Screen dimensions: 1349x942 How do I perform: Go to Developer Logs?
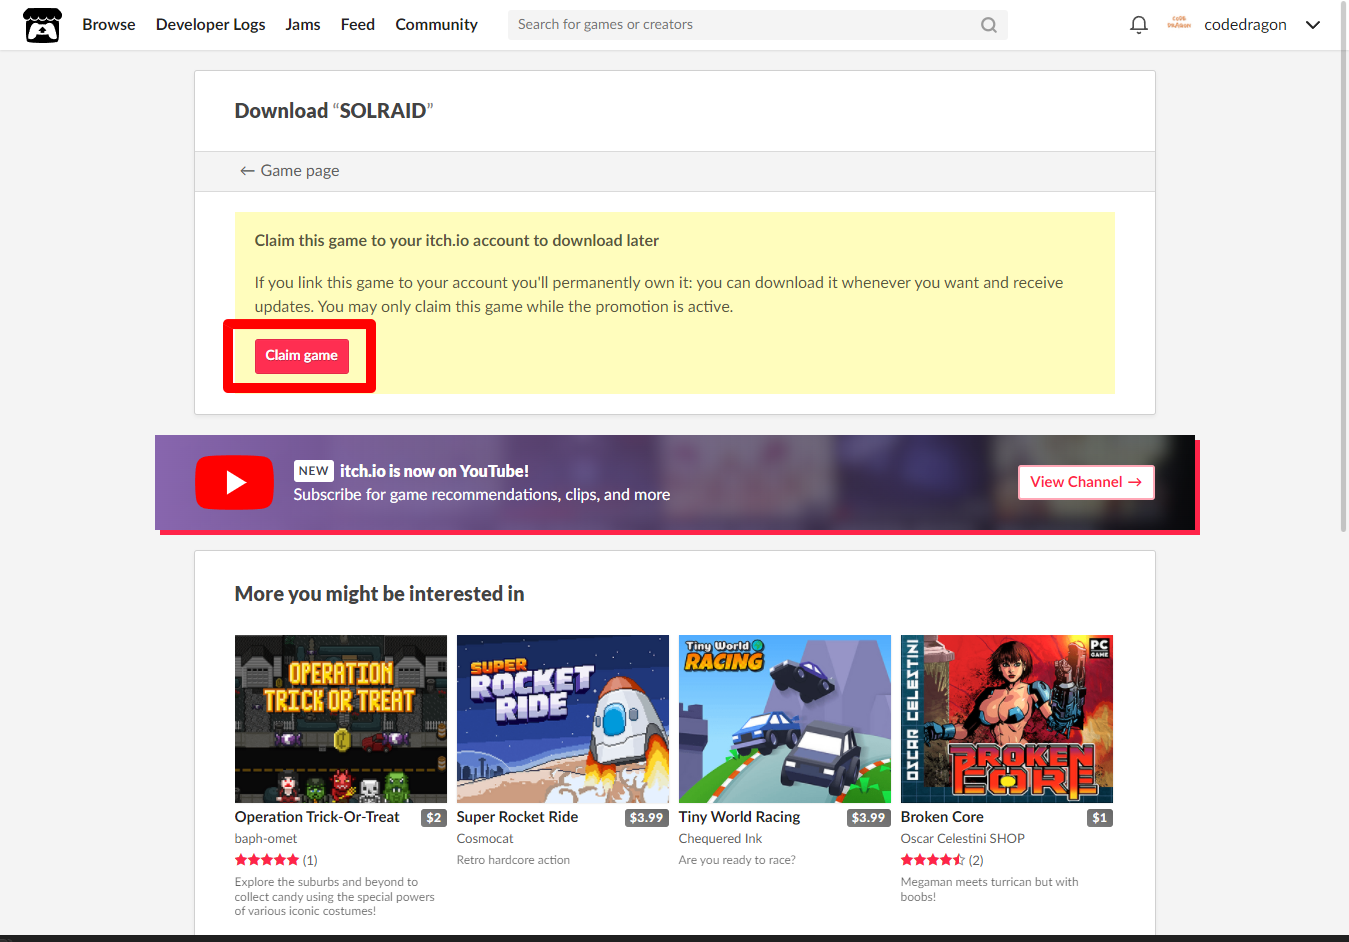211,25
